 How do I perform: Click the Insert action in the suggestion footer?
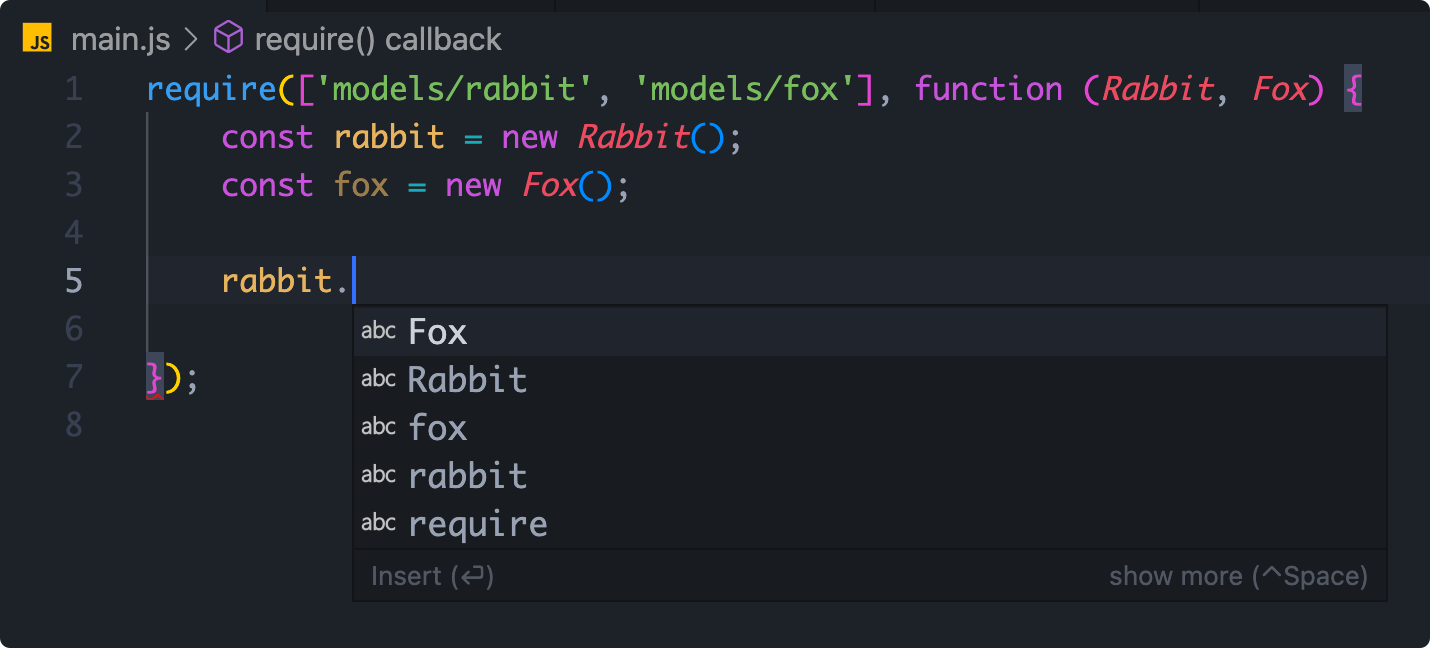click(x=431, y=575)
